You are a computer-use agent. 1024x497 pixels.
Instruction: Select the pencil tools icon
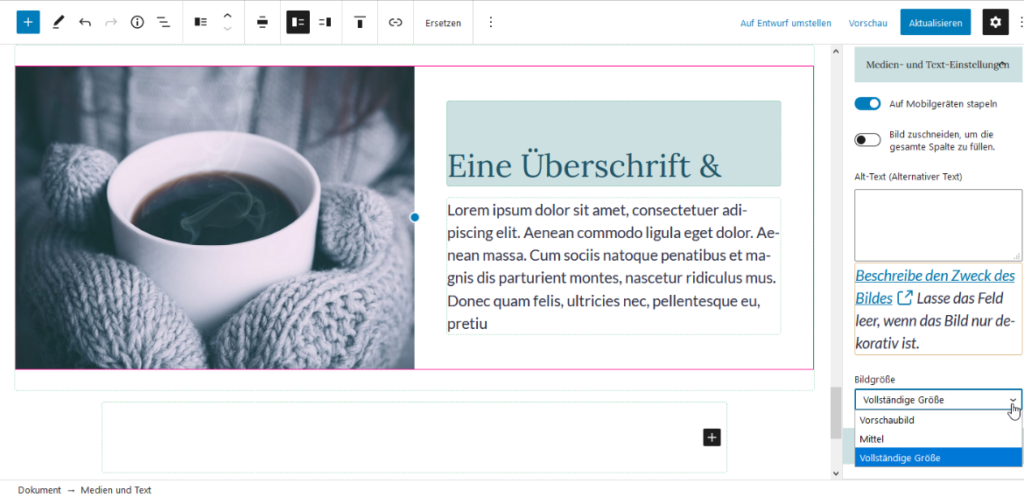pyautogui.click(x=58, y=22)
